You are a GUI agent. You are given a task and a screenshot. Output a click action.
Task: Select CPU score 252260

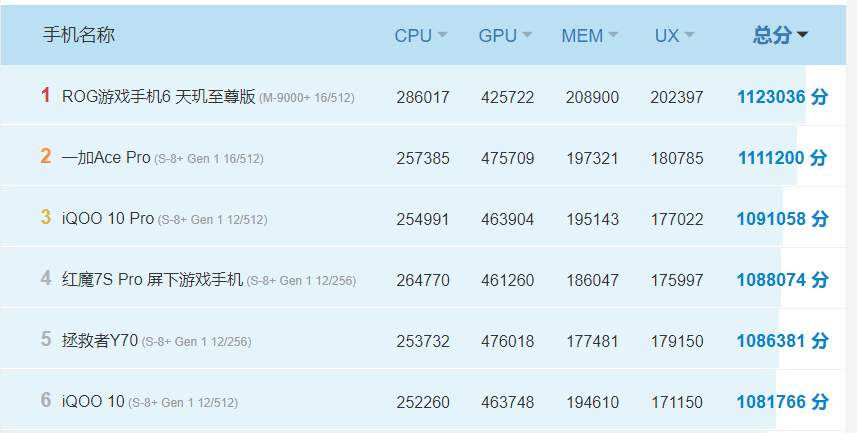(x=423, y=402)
